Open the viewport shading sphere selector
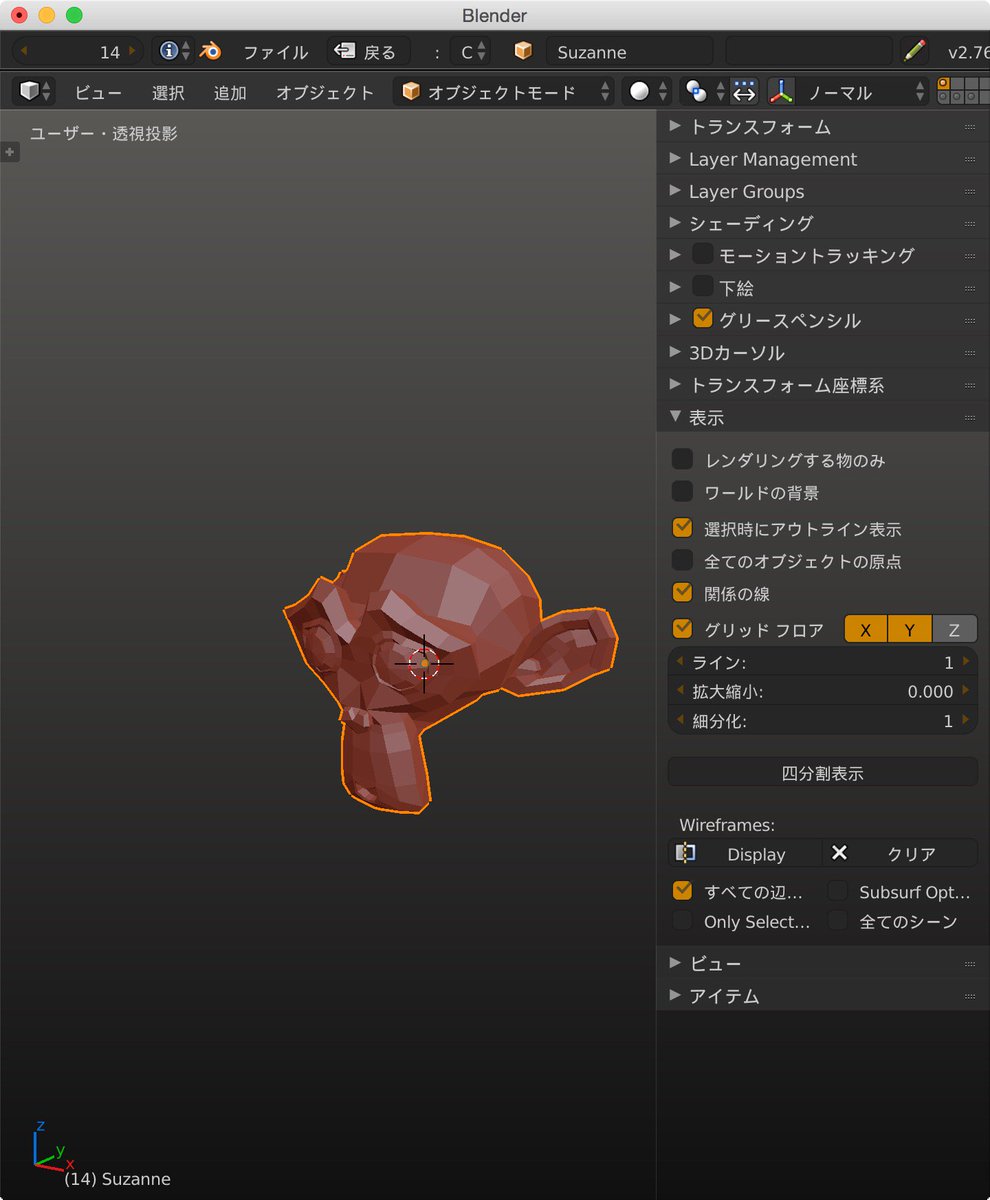Viewport: 990px width, 1200px height. (x=646, y=92)
